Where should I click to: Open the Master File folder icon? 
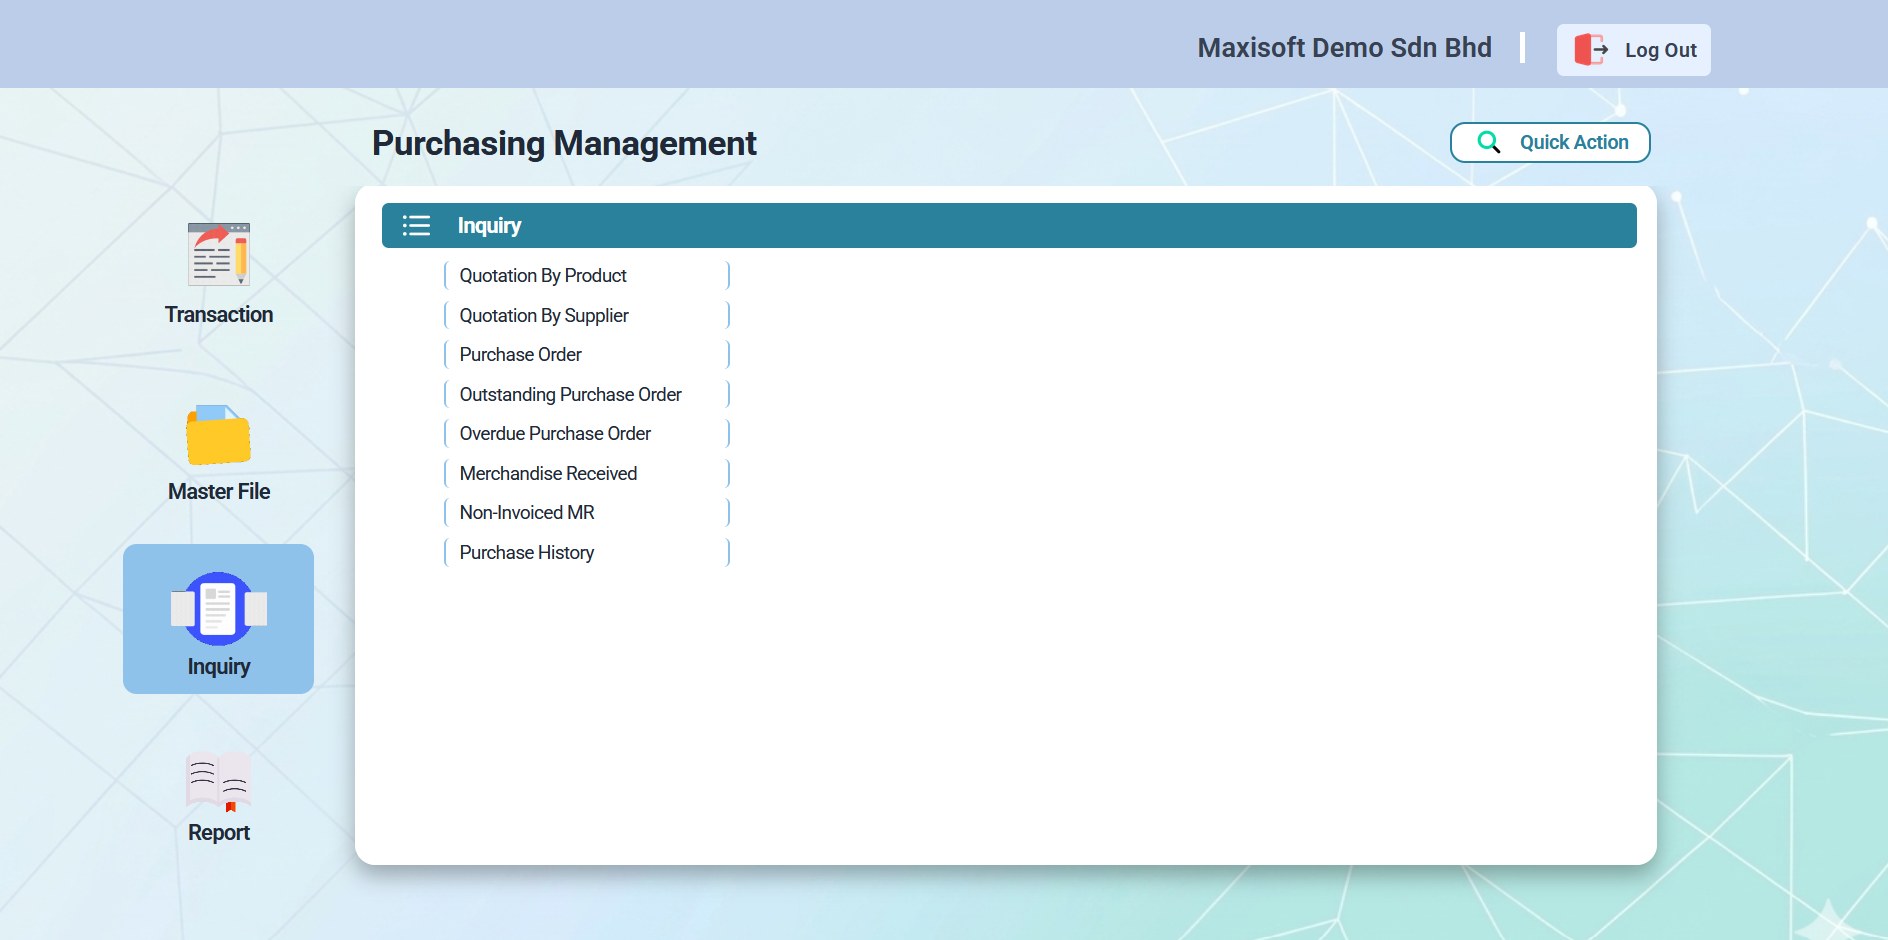(218, 435)
